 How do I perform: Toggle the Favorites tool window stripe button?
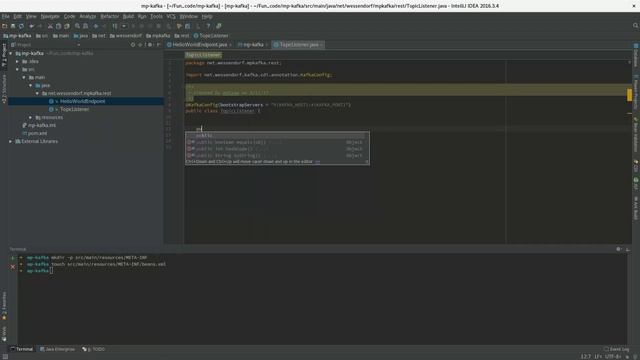4,305
